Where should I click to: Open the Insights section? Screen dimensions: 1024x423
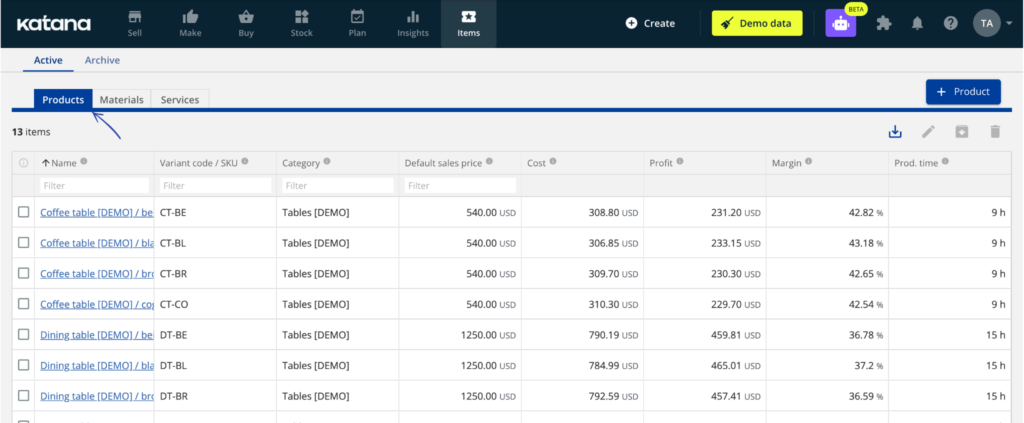pos(413,24)
